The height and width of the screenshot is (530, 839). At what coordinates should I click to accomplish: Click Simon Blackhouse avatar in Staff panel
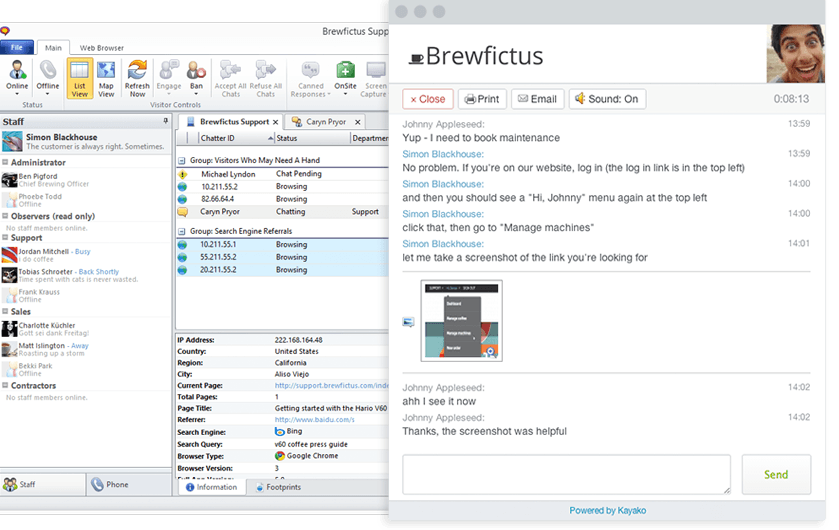click(12, 142)
